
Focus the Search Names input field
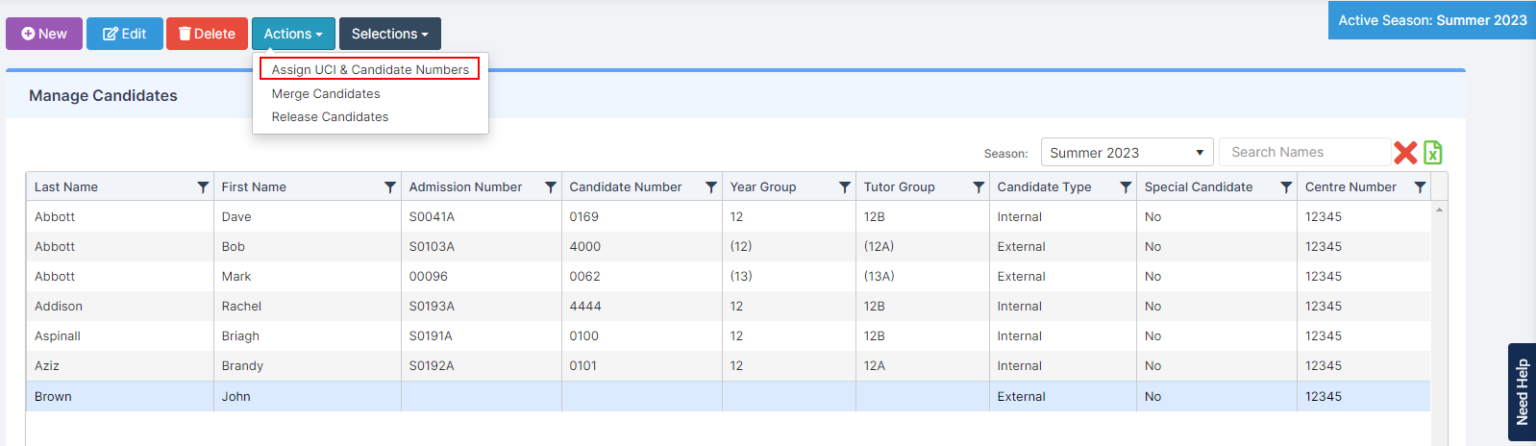pos(1305,152)
